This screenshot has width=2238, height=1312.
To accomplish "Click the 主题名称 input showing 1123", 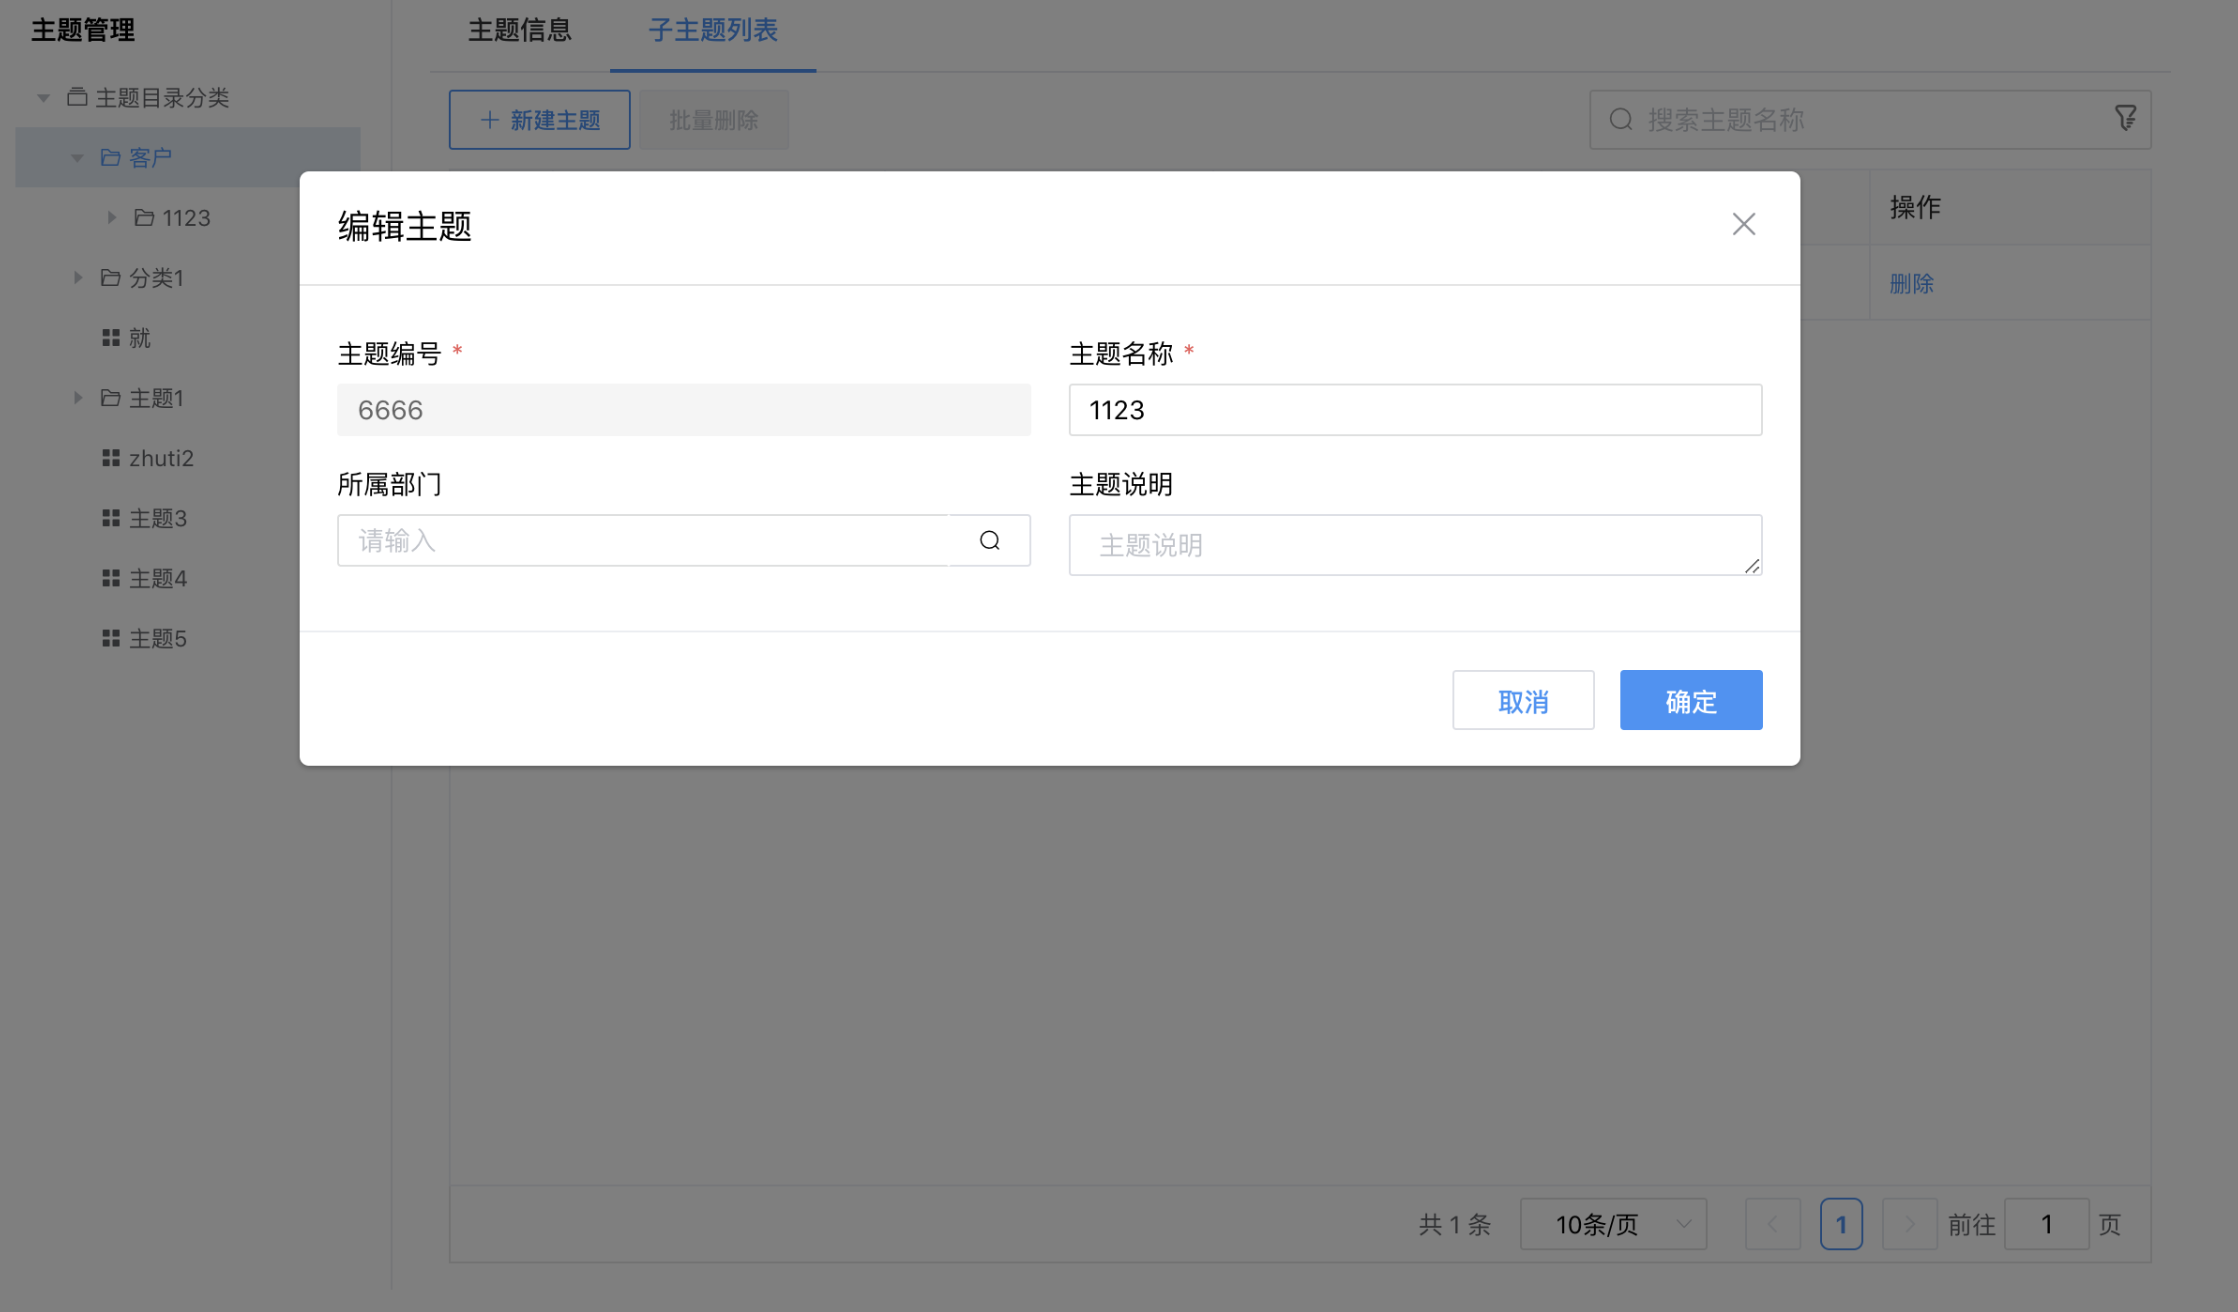I will coord(1414,409).
